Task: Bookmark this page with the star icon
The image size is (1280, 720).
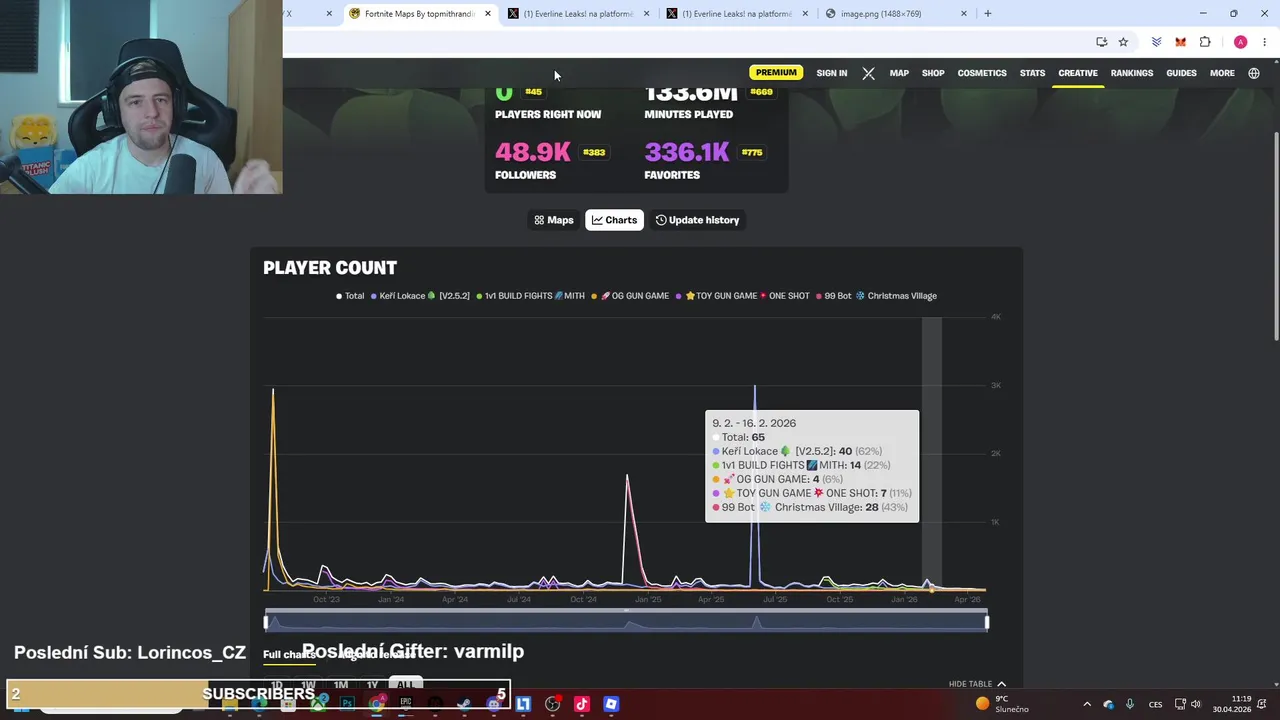Action: click(1123, 42)
